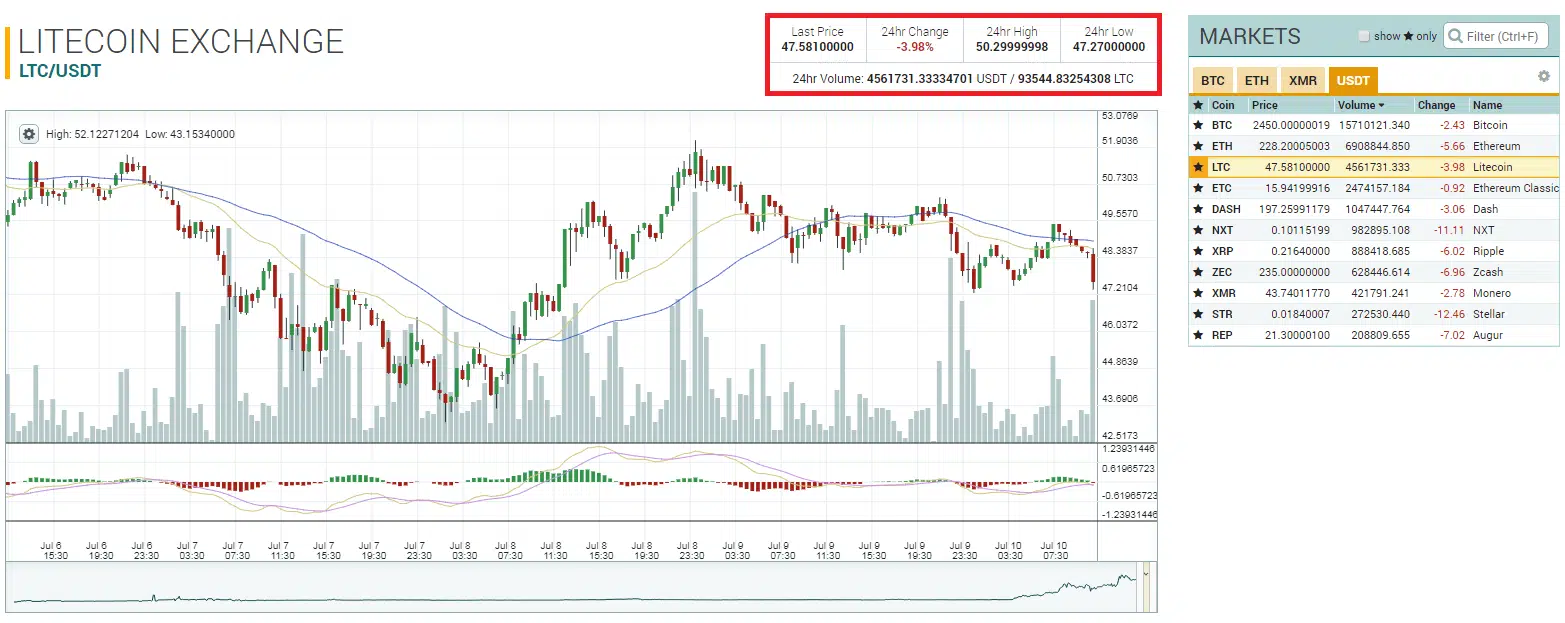Screen dimensions: 1565x623
Task: Click the LITECOIN EXCHANGE title
Action: 181,41
